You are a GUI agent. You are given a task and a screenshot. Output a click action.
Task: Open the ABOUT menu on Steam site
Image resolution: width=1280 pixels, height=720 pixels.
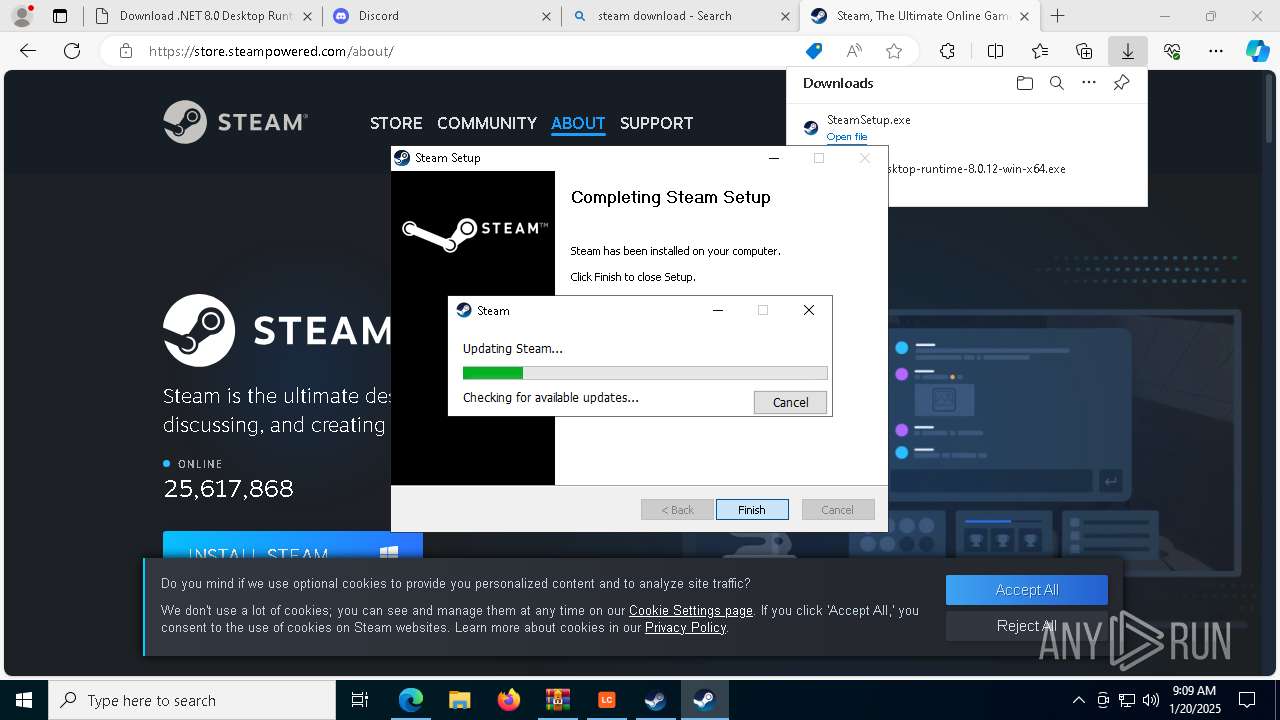[x=578, y=123]
